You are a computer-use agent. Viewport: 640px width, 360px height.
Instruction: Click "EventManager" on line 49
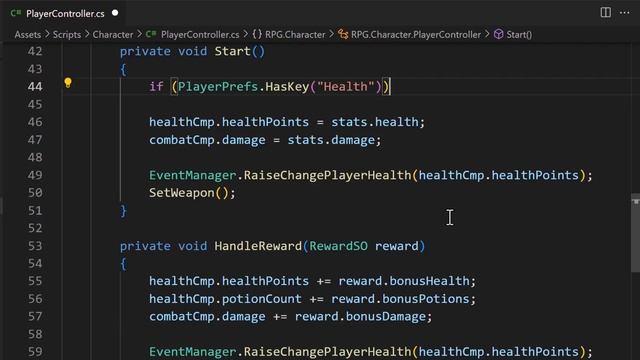coord(193,175)
